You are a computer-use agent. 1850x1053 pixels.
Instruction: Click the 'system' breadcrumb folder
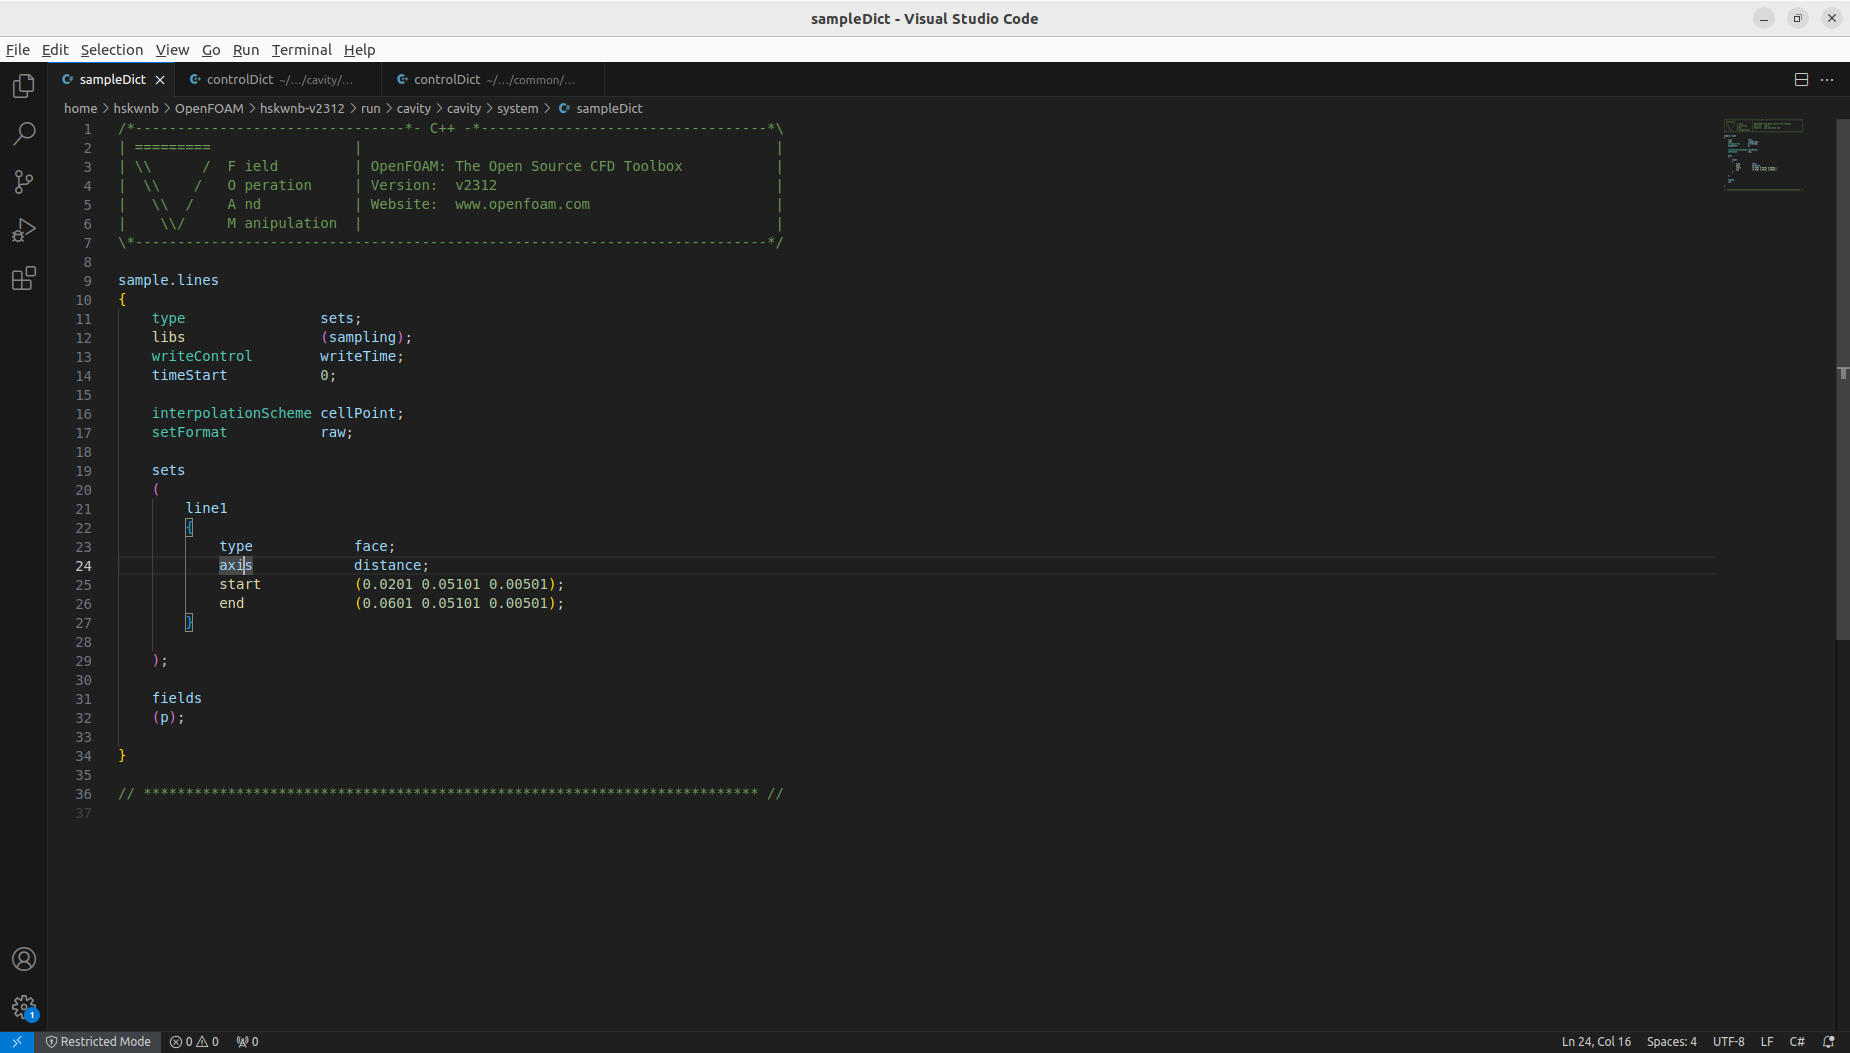517,108
